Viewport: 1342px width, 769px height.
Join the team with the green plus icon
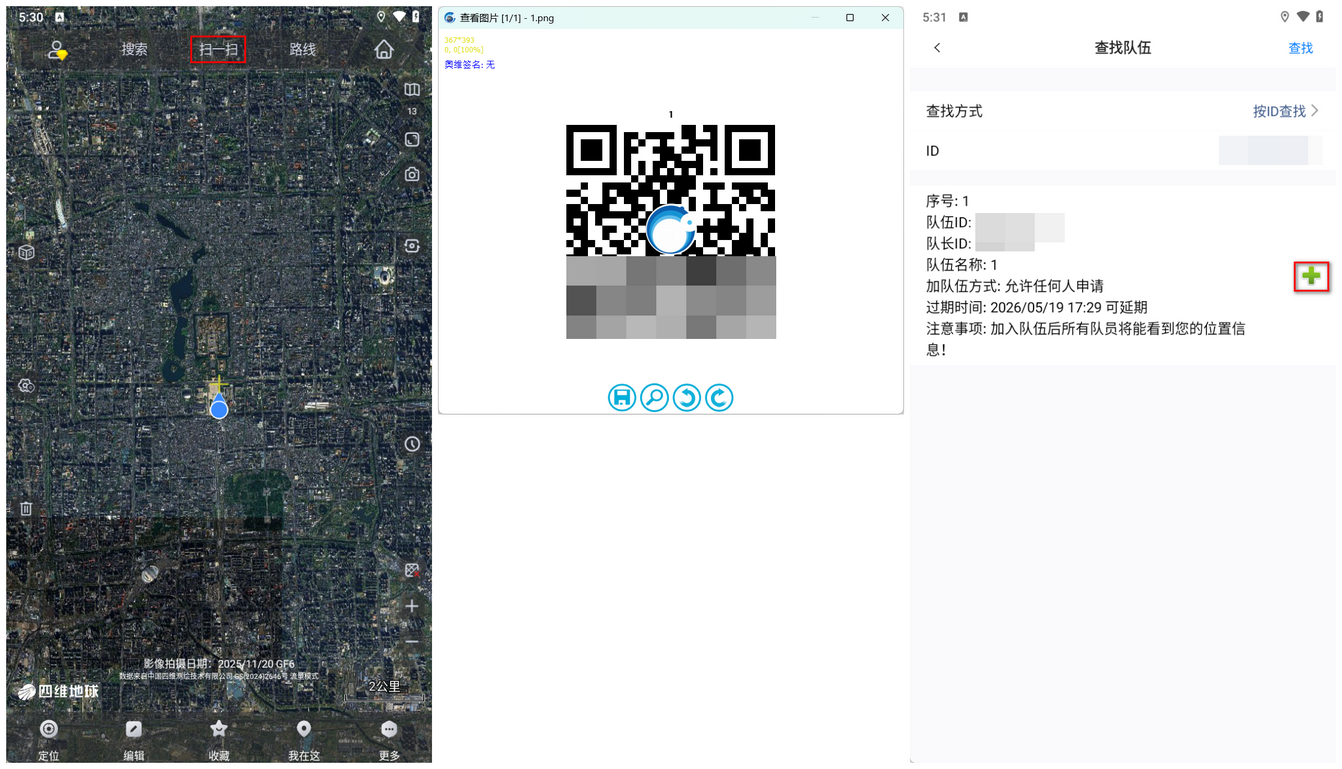[x=1311, y=276]
